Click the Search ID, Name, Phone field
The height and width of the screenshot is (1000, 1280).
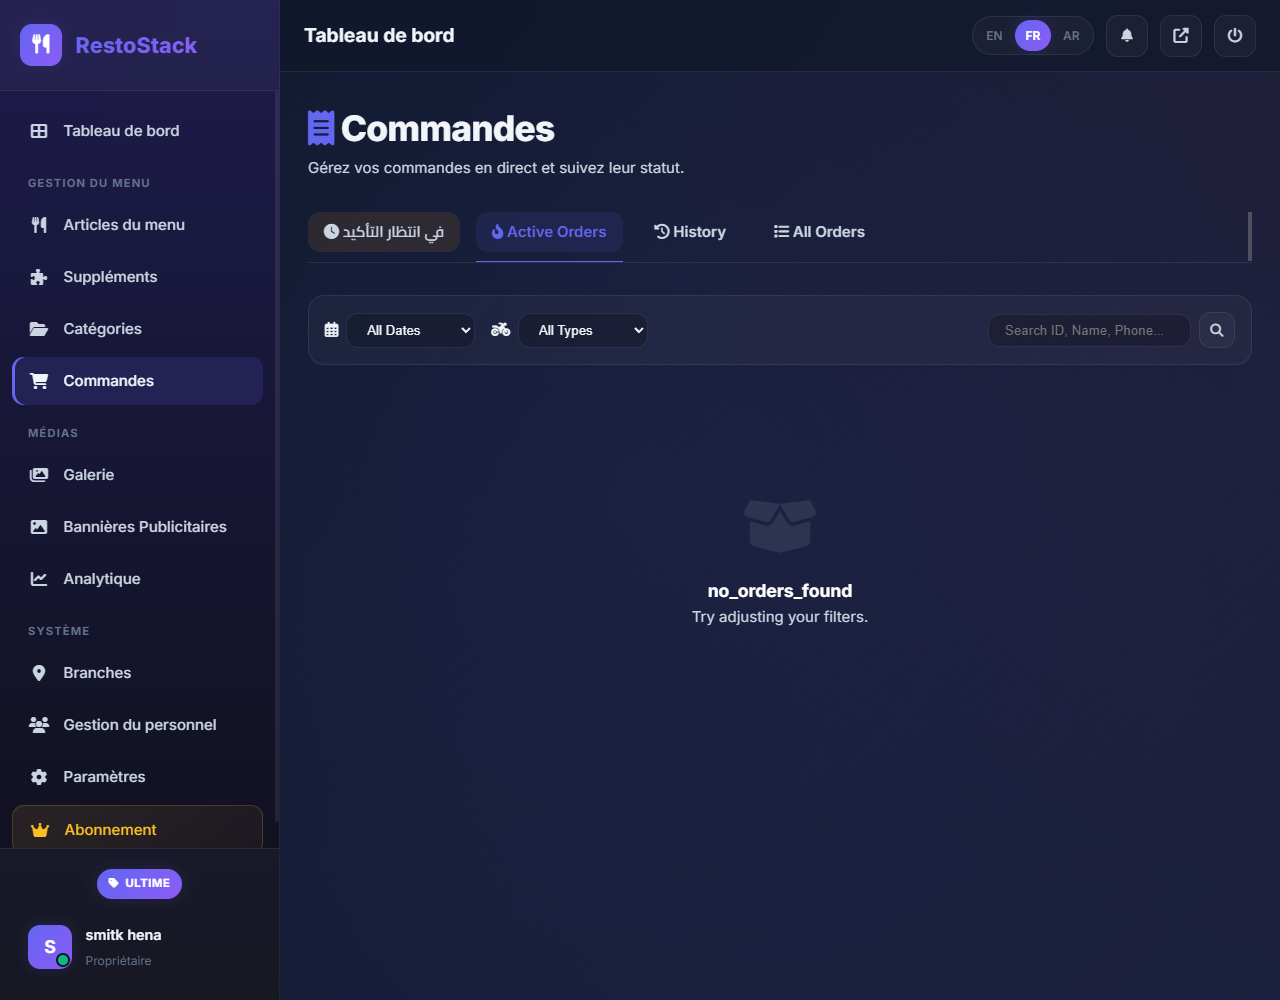pyautogui.click(x=1089, y=330)
